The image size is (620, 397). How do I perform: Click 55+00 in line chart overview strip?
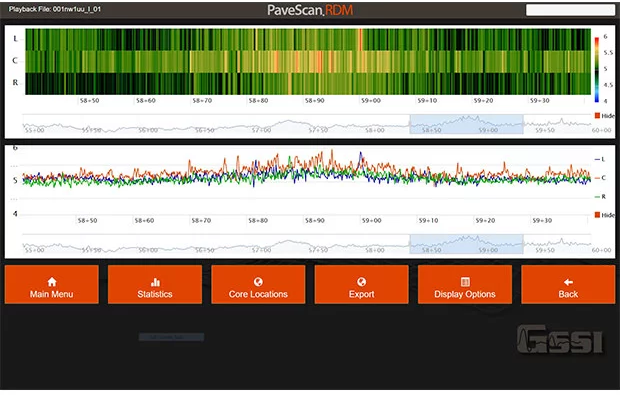point(34,250)
